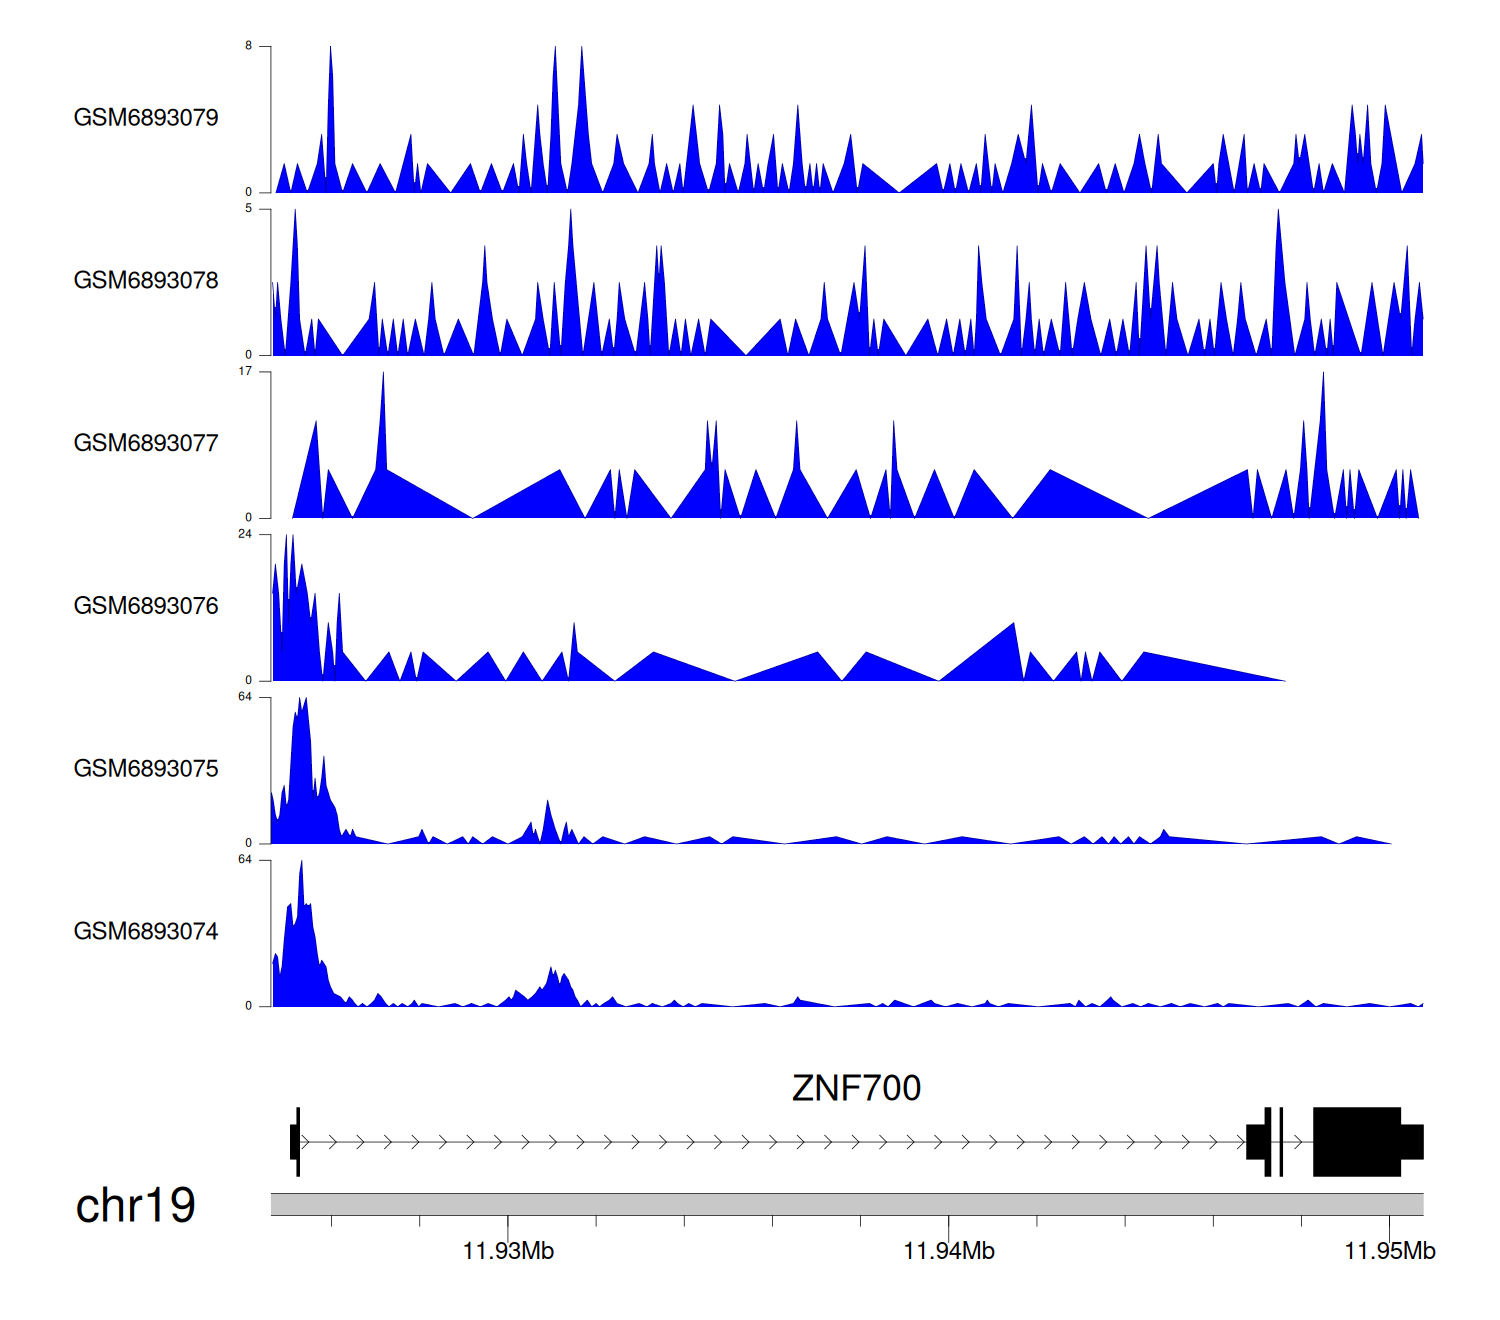Click the chr19 chromosome label
Viewport: 1500px width, 1320px height.
click(x=135, y=1206)
